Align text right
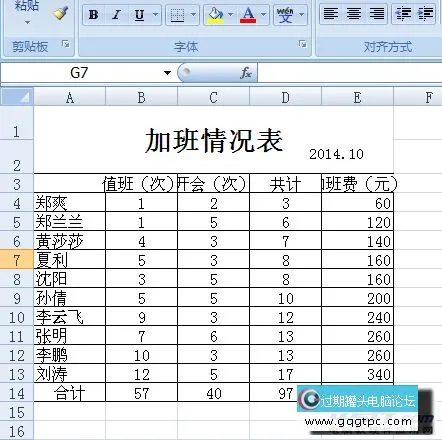 (x=376, y=14)
